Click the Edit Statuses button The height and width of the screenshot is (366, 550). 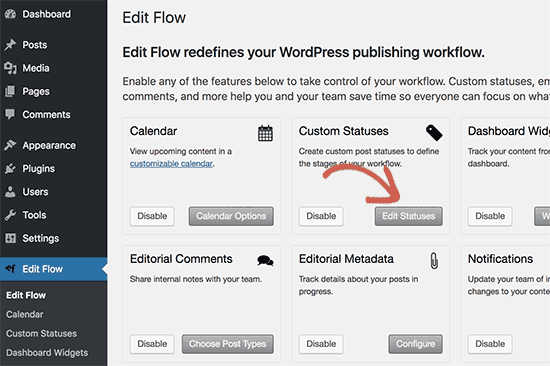coord(409,216)
